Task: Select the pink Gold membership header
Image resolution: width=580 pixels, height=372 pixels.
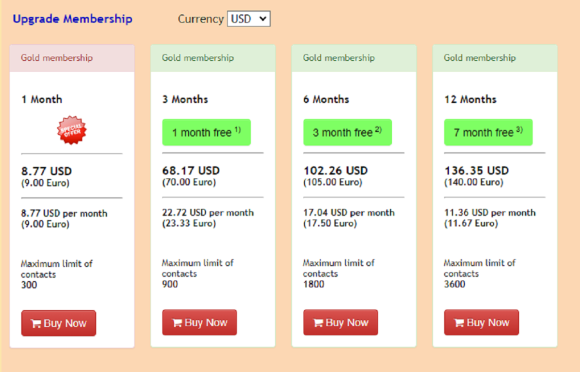Action: (72, 58)
